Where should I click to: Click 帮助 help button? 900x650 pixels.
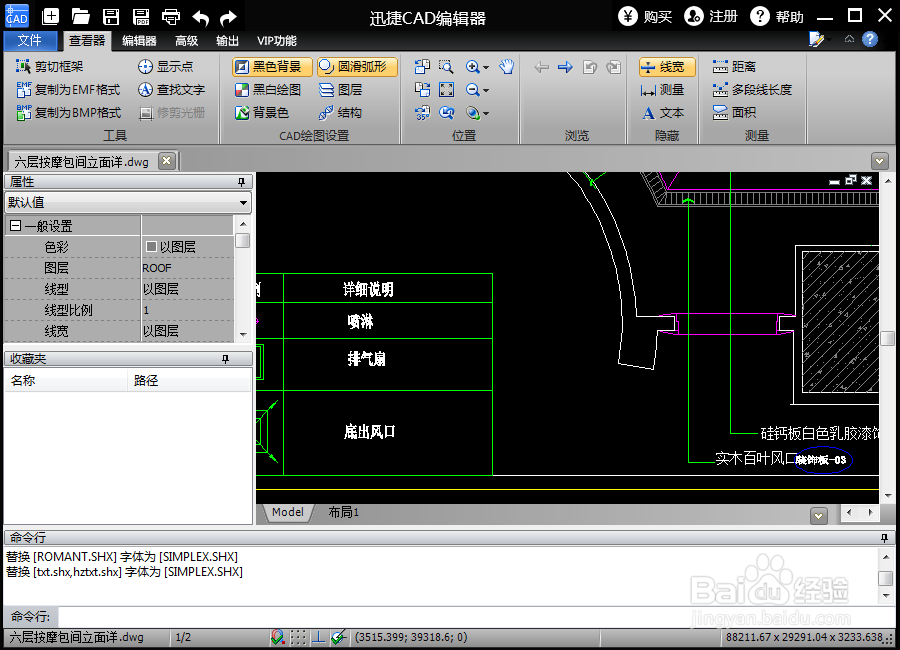(x=777, y=16)
